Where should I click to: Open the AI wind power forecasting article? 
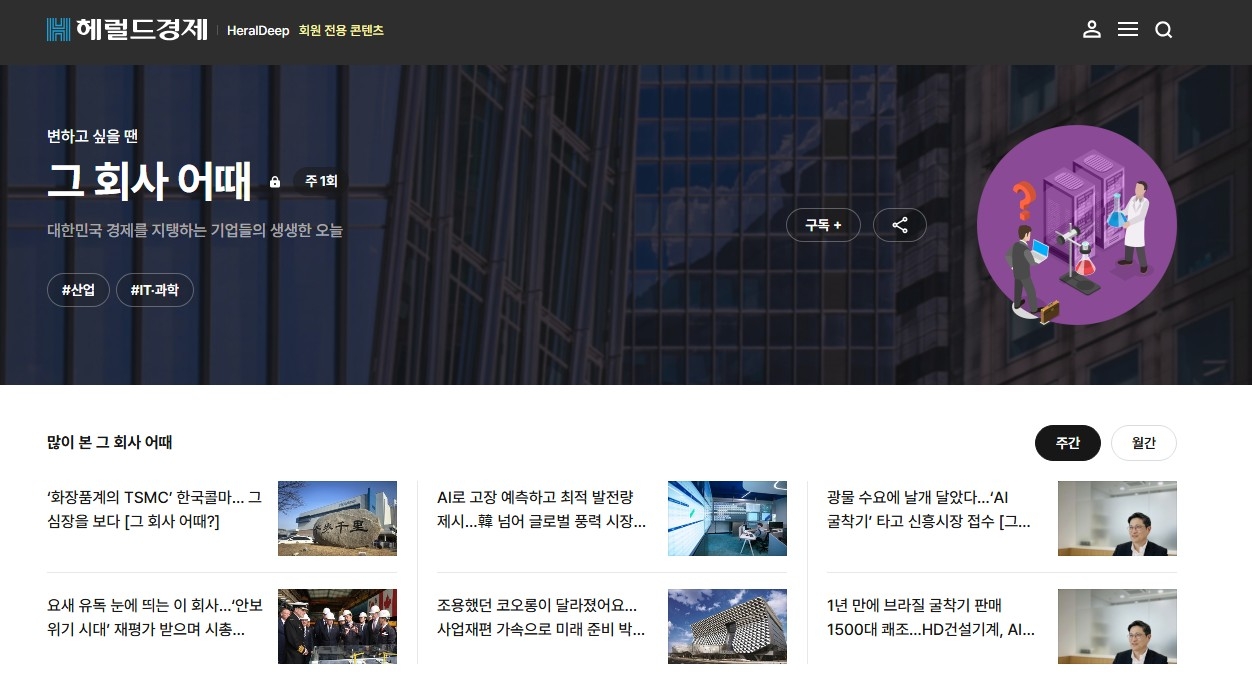pyautogui.click(x=542, y=509)
